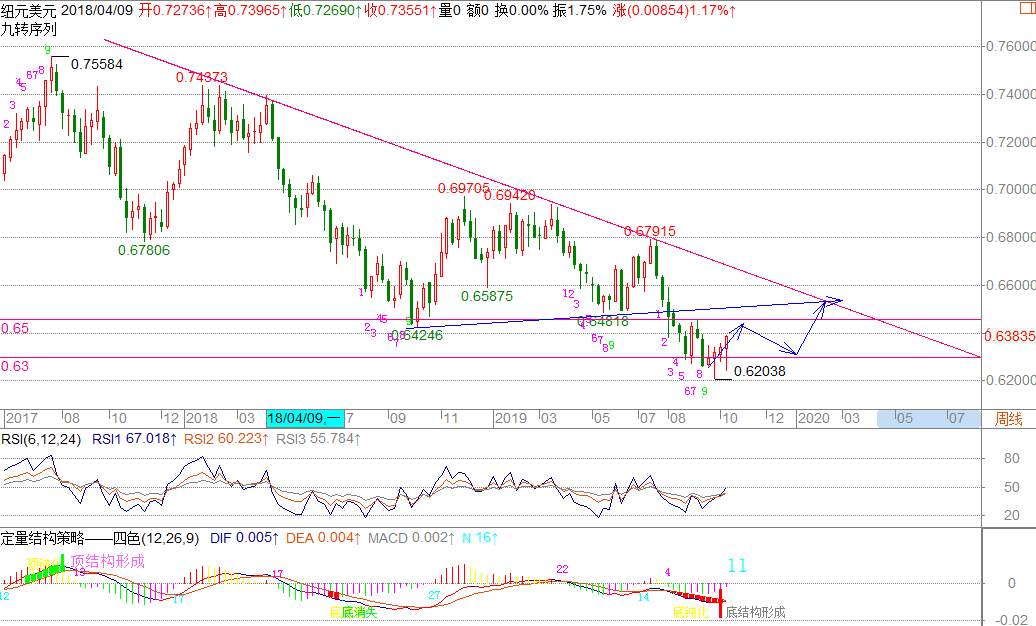The height and width of the screenshot is (626, 1036).
Task: Click the 底钝化 annotation
Action: (x=690, y=613)
